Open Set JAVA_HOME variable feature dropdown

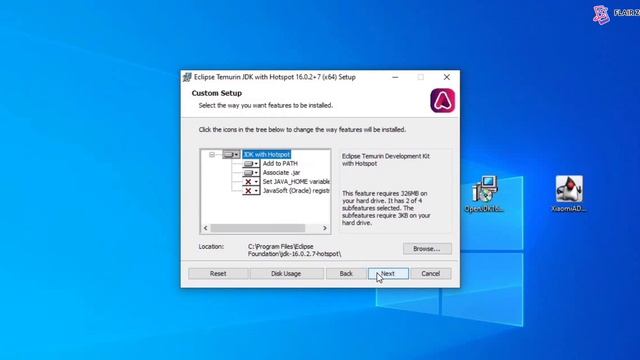[251, 182]
